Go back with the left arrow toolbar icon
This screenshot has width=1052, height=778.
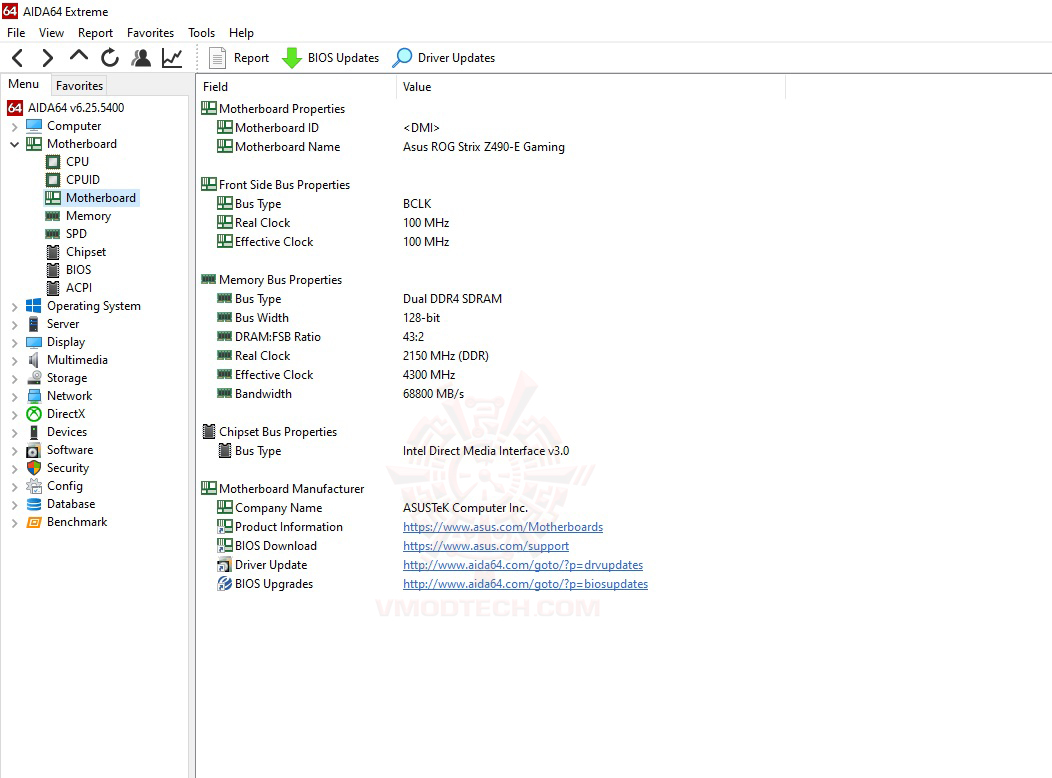18,58
